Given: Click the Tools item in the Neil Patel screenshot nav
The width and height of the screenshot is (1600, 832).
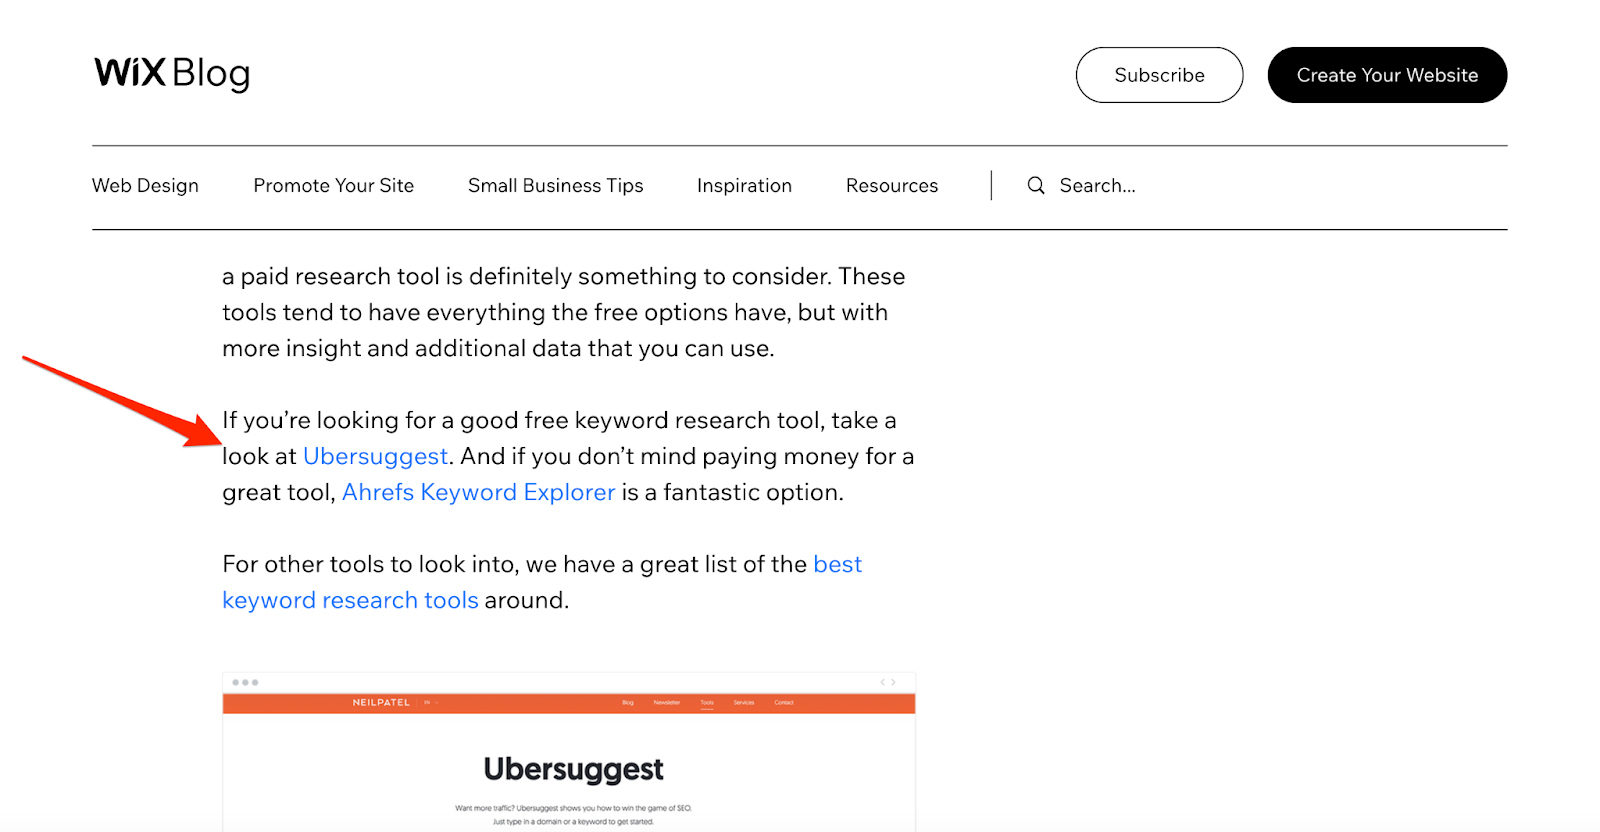Looking at the screenshot, I should (x=707, y=703).
